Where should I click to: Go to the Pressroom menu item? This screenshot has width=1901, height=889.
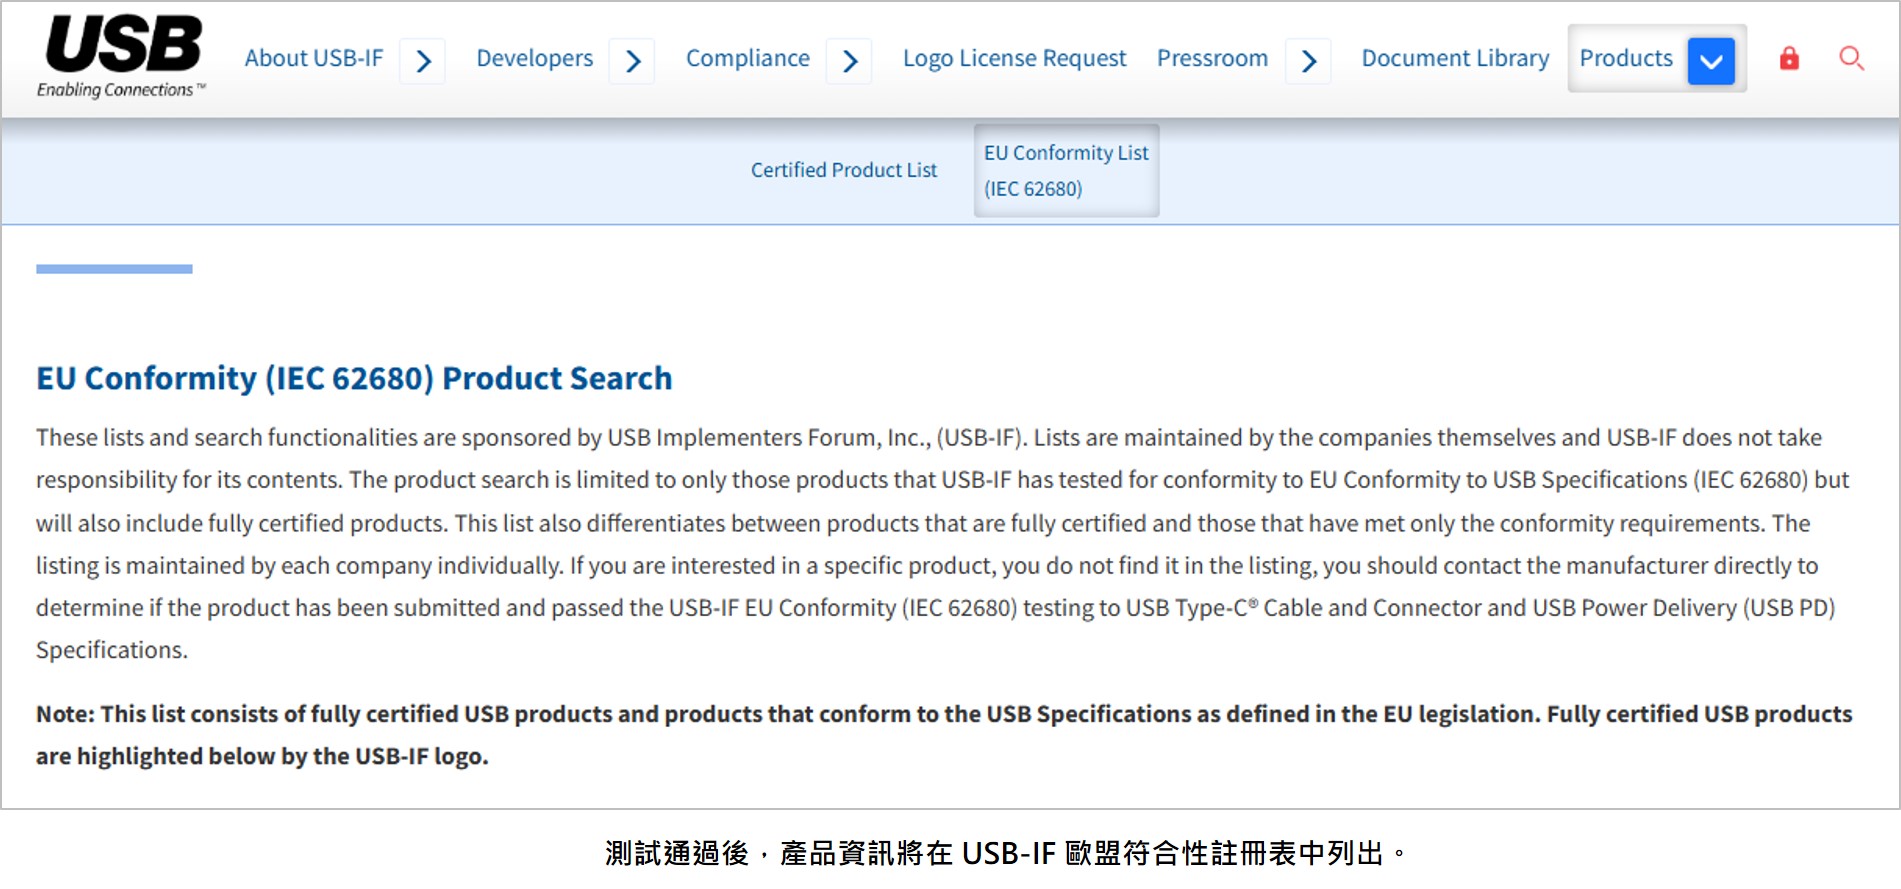pyautogui.click(x=1212, y=58)
